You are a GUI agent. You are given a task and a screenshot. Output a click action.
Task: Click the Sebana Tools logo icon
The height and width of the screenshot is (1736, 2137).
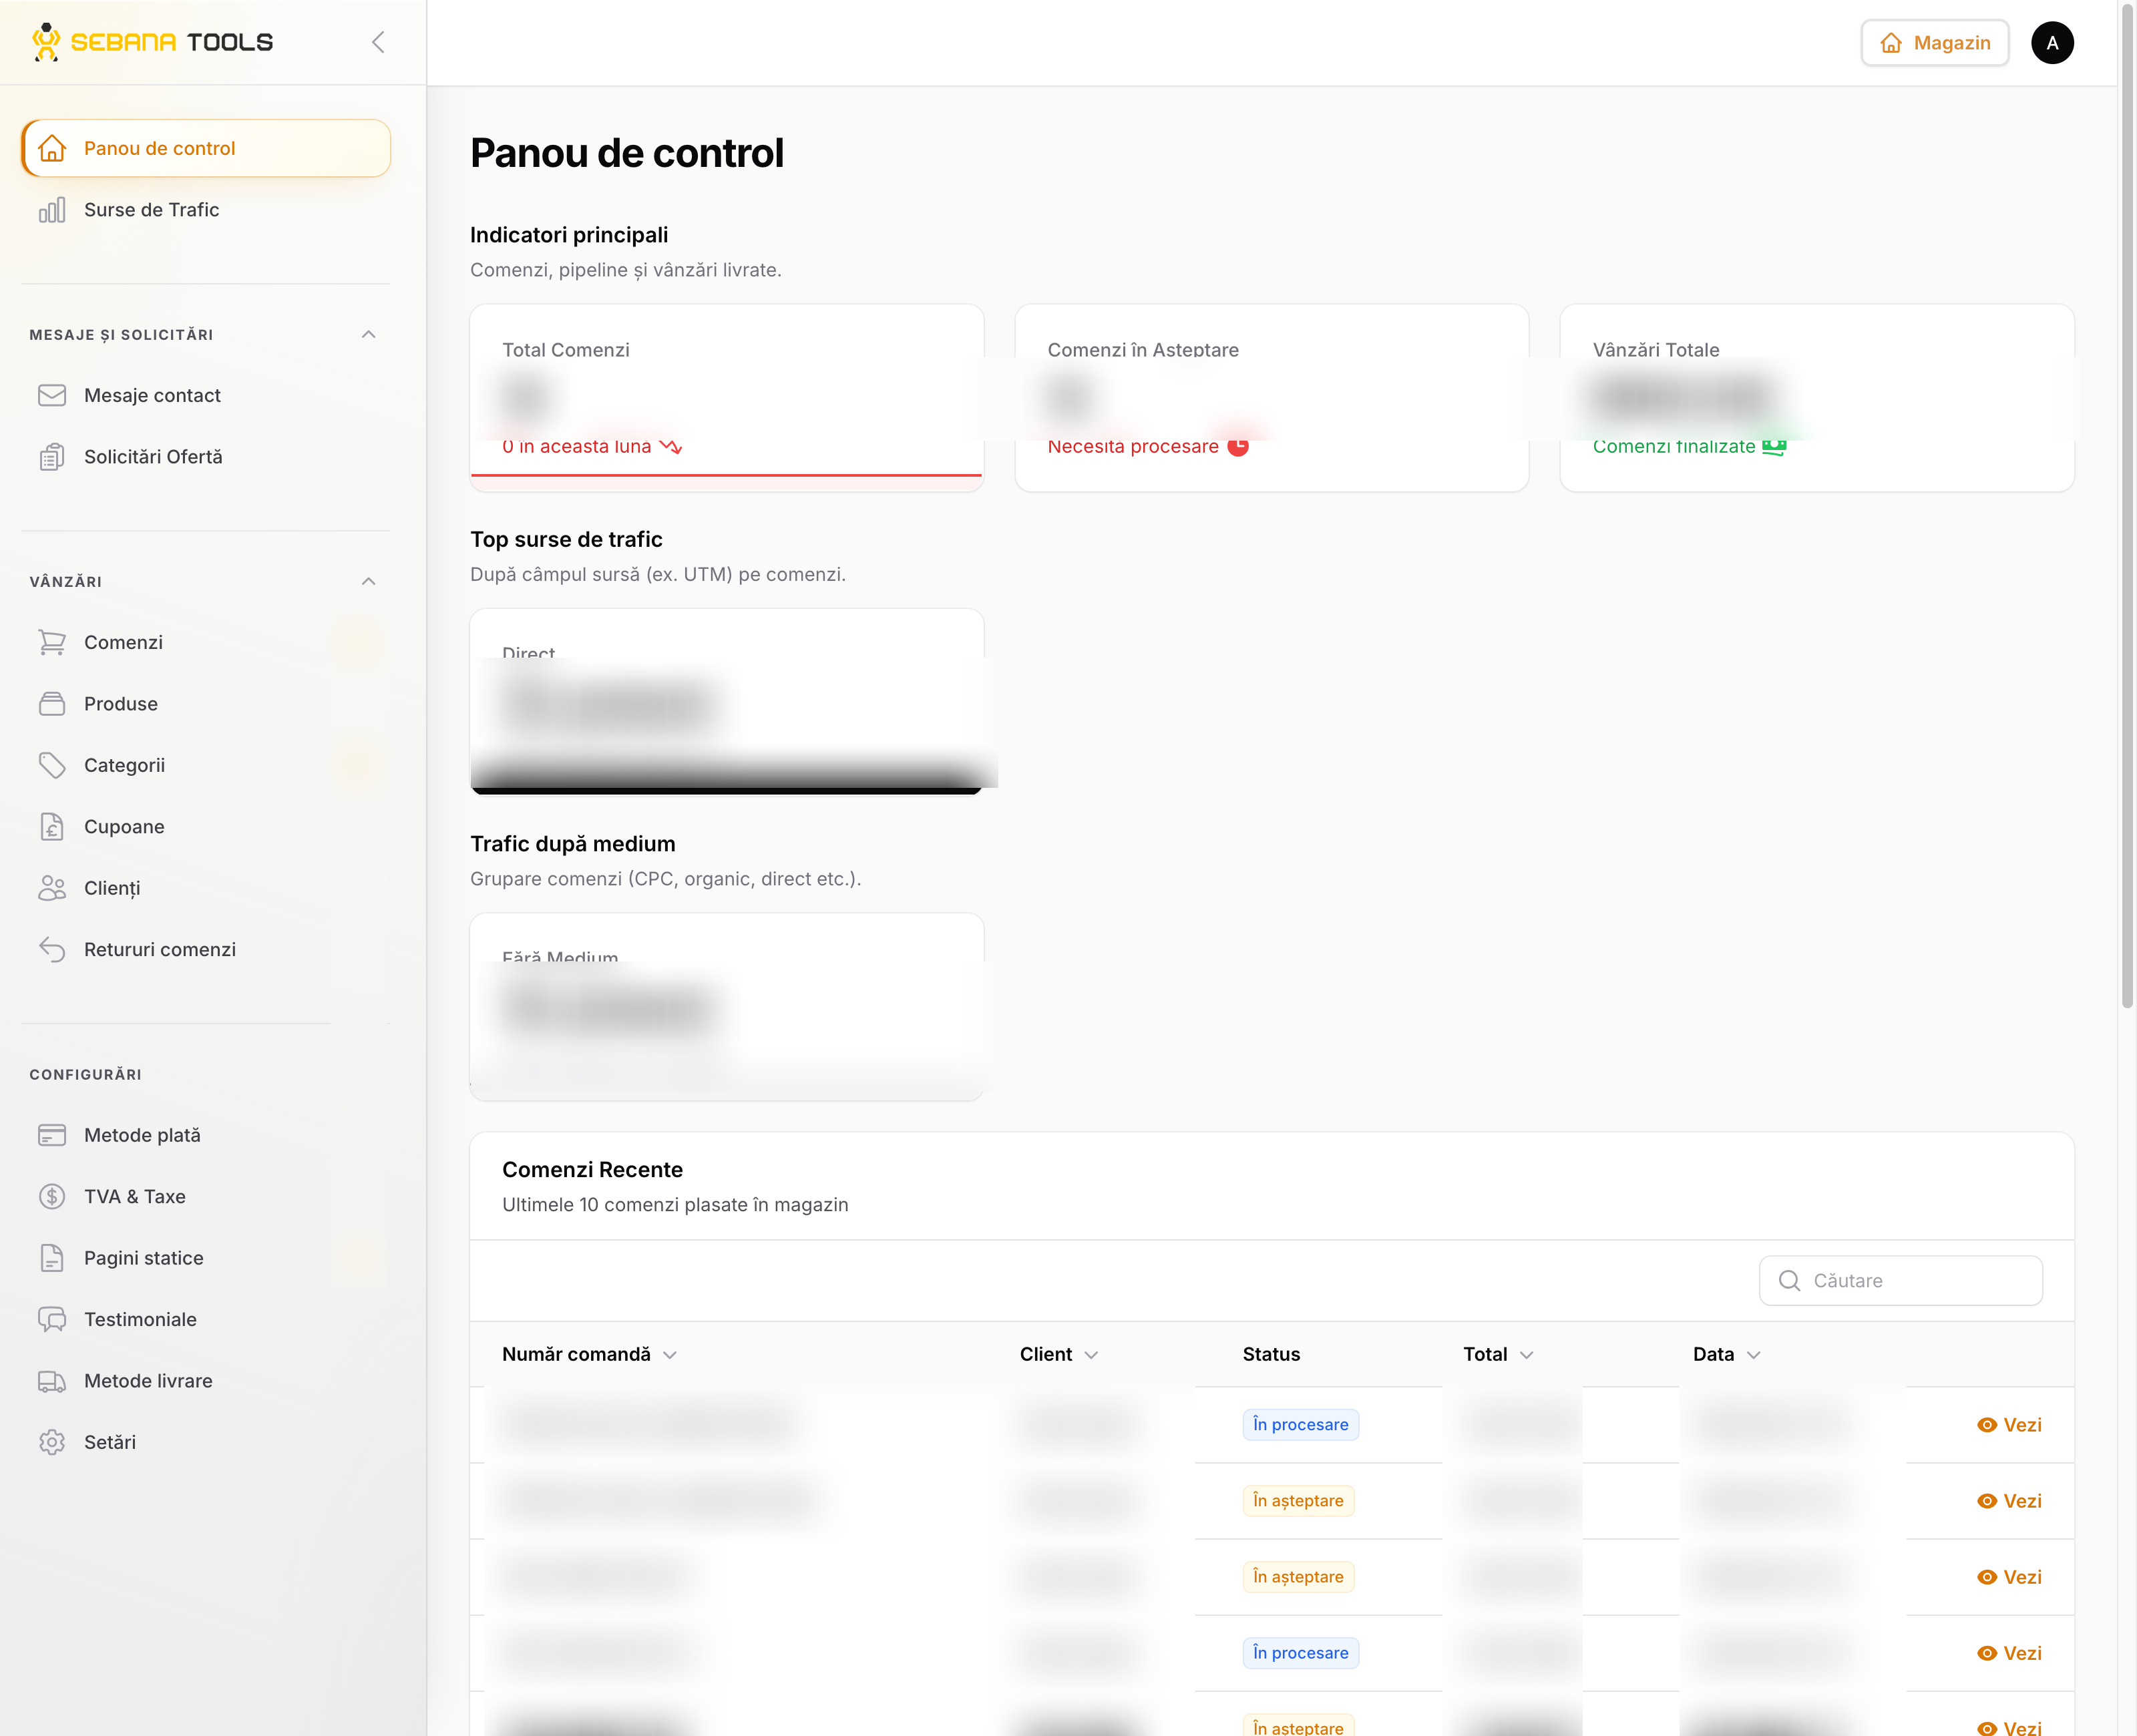46,42
